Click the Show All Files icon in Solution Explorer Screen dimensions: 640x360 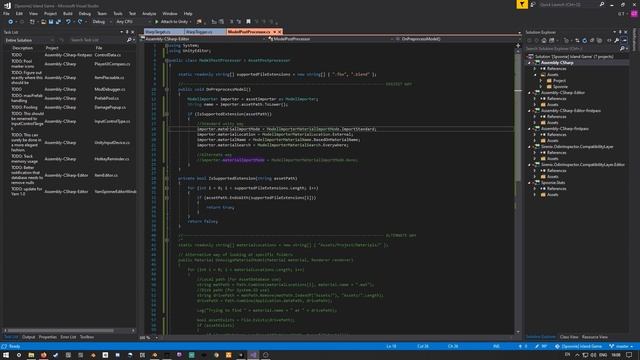coord(599,40)
